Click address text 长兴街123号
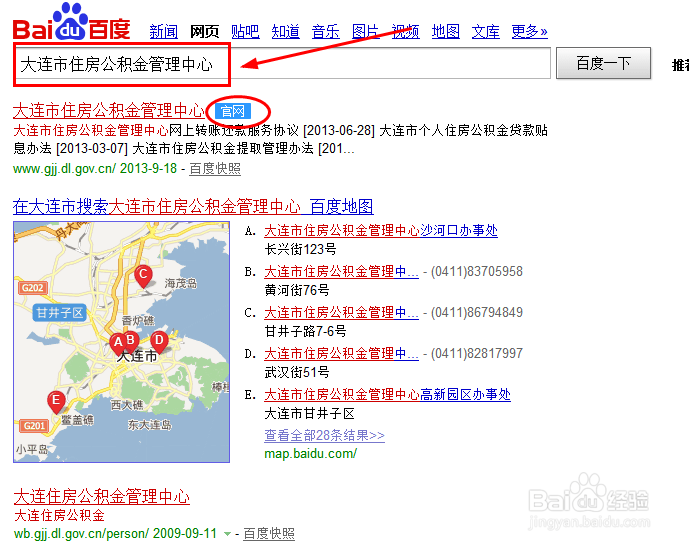 [x=301, y=249]
